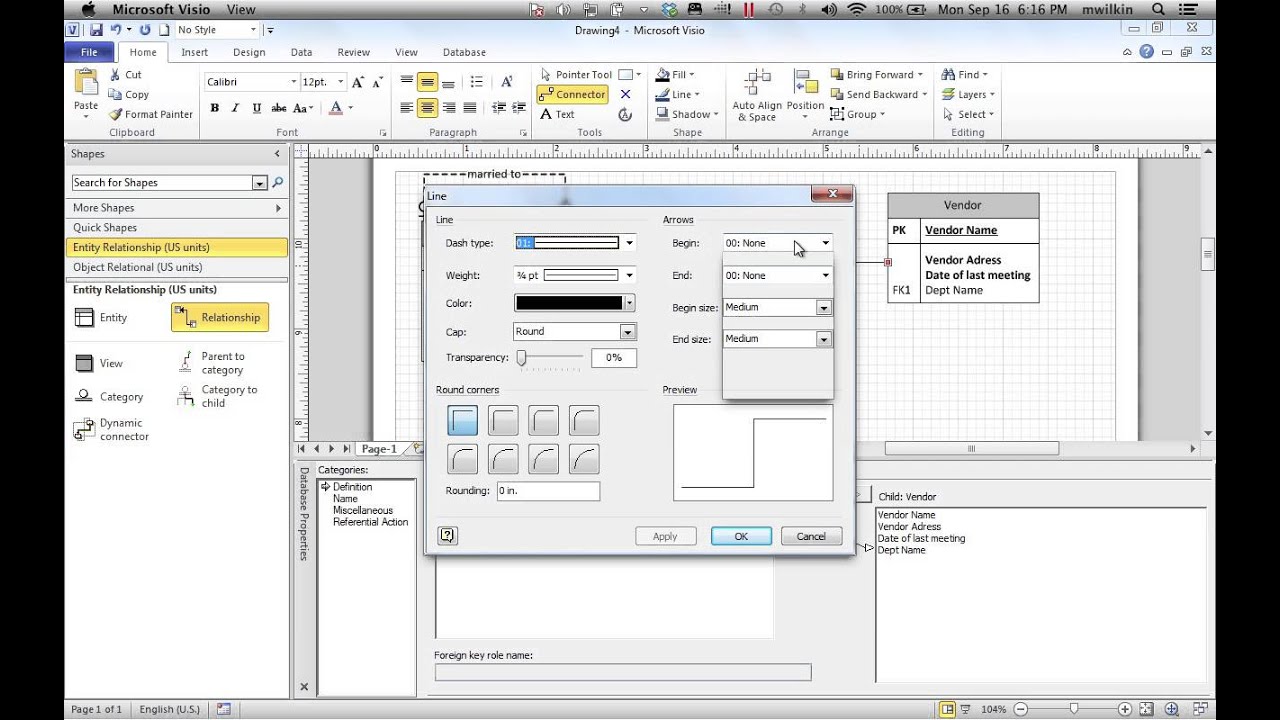Click the Dynamic connector shape
Screen dimensions: 1280x720
click(x=111, y=430)
